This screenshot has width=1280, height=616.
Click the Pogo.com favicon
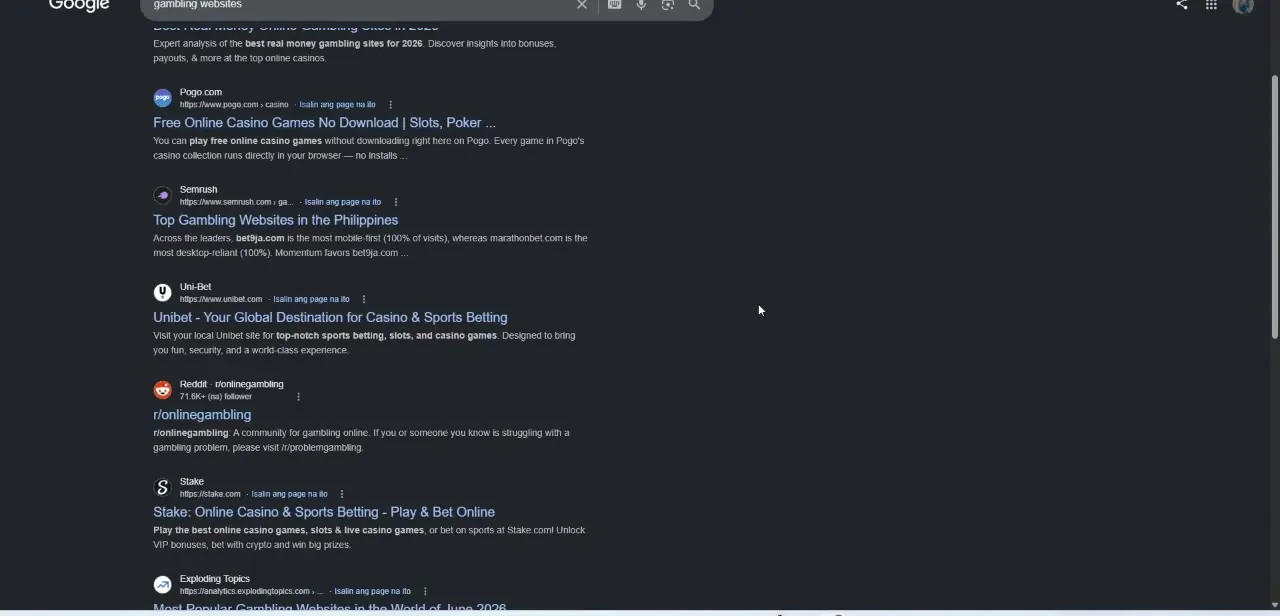[x=162, y=98]
